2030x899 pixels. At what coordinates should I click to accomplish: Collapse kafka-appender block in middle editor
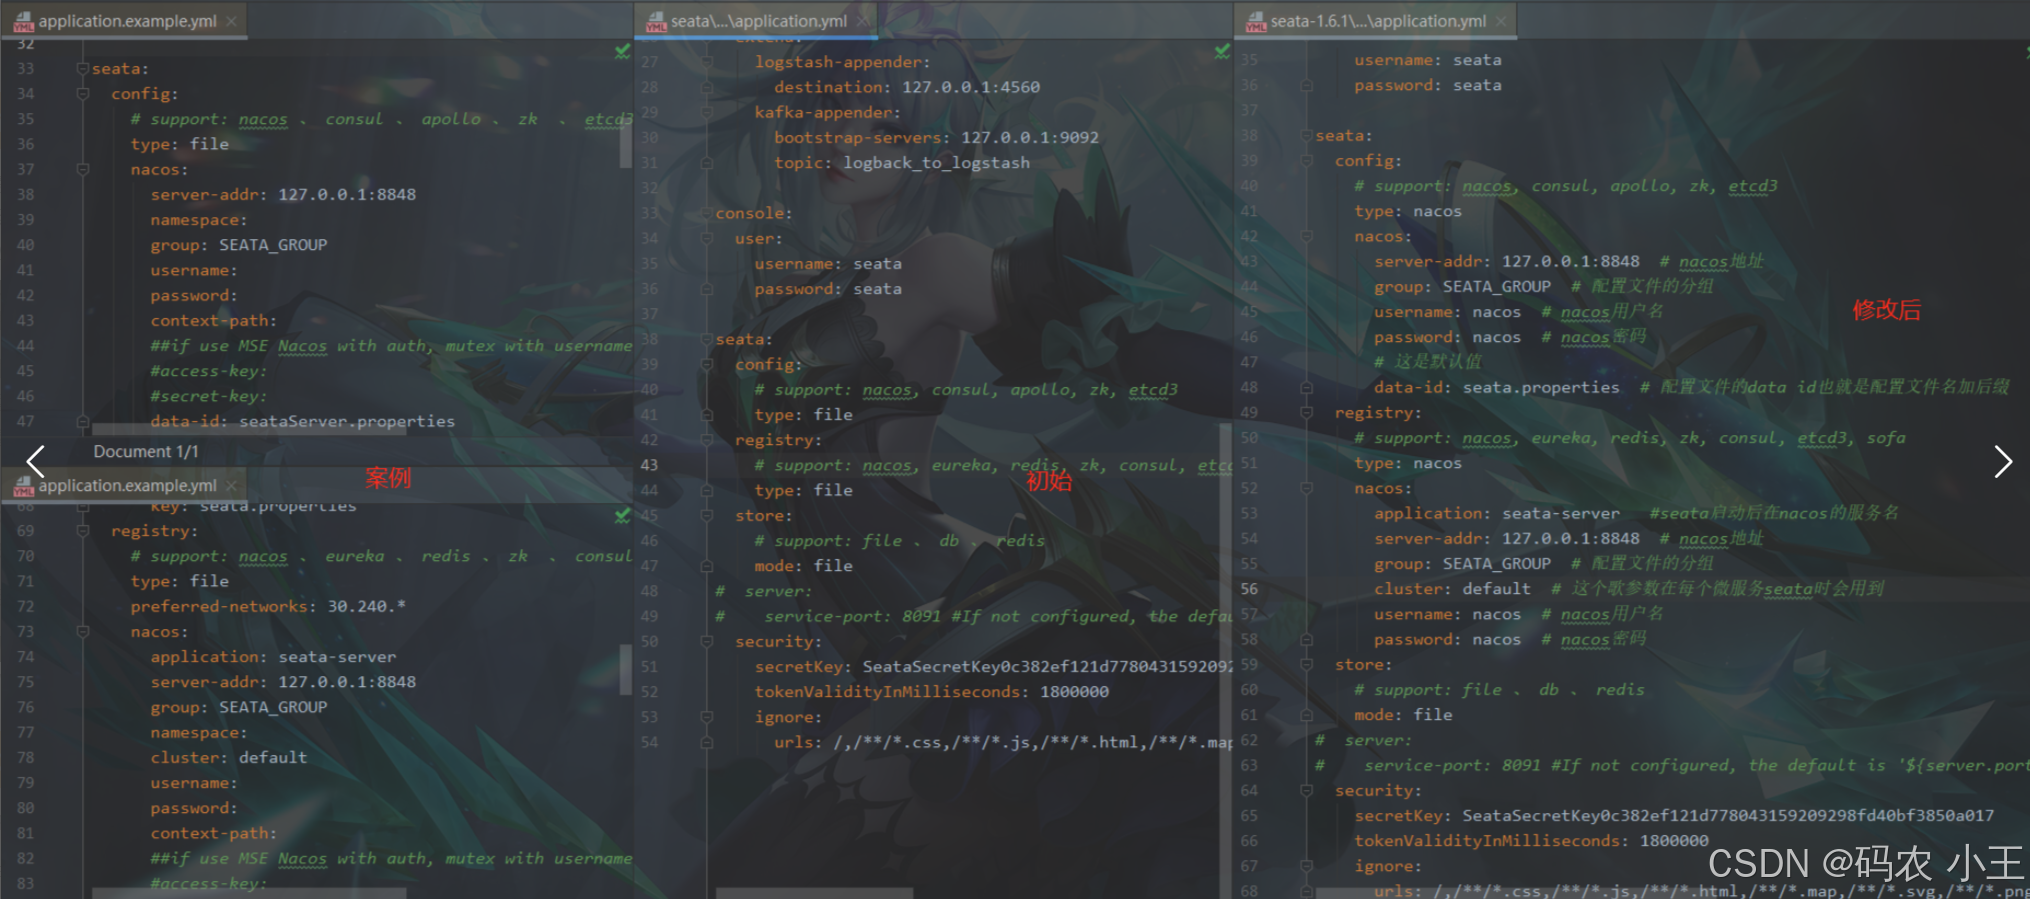pos(707,113)
